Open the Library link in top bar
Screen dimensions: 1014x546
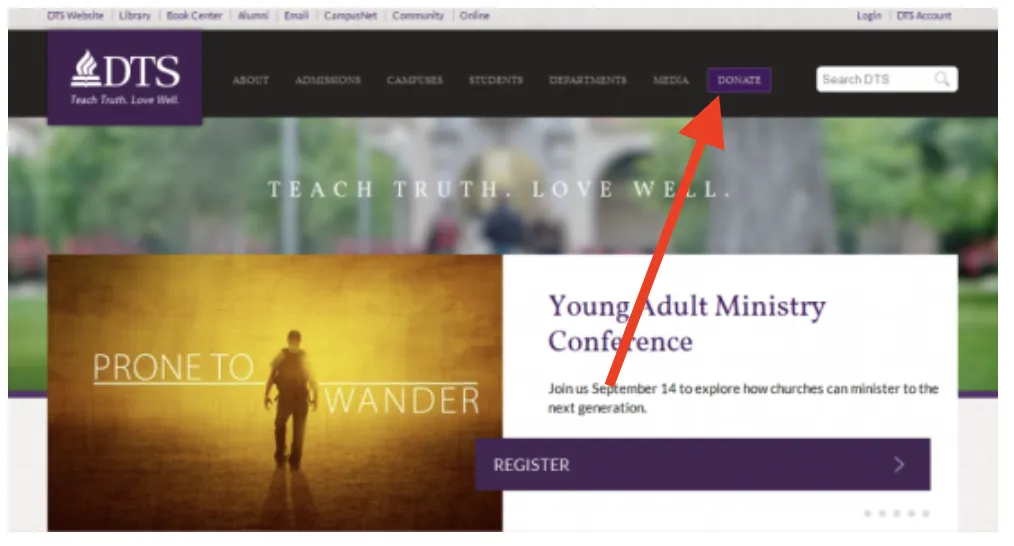(x=135, y=16)
